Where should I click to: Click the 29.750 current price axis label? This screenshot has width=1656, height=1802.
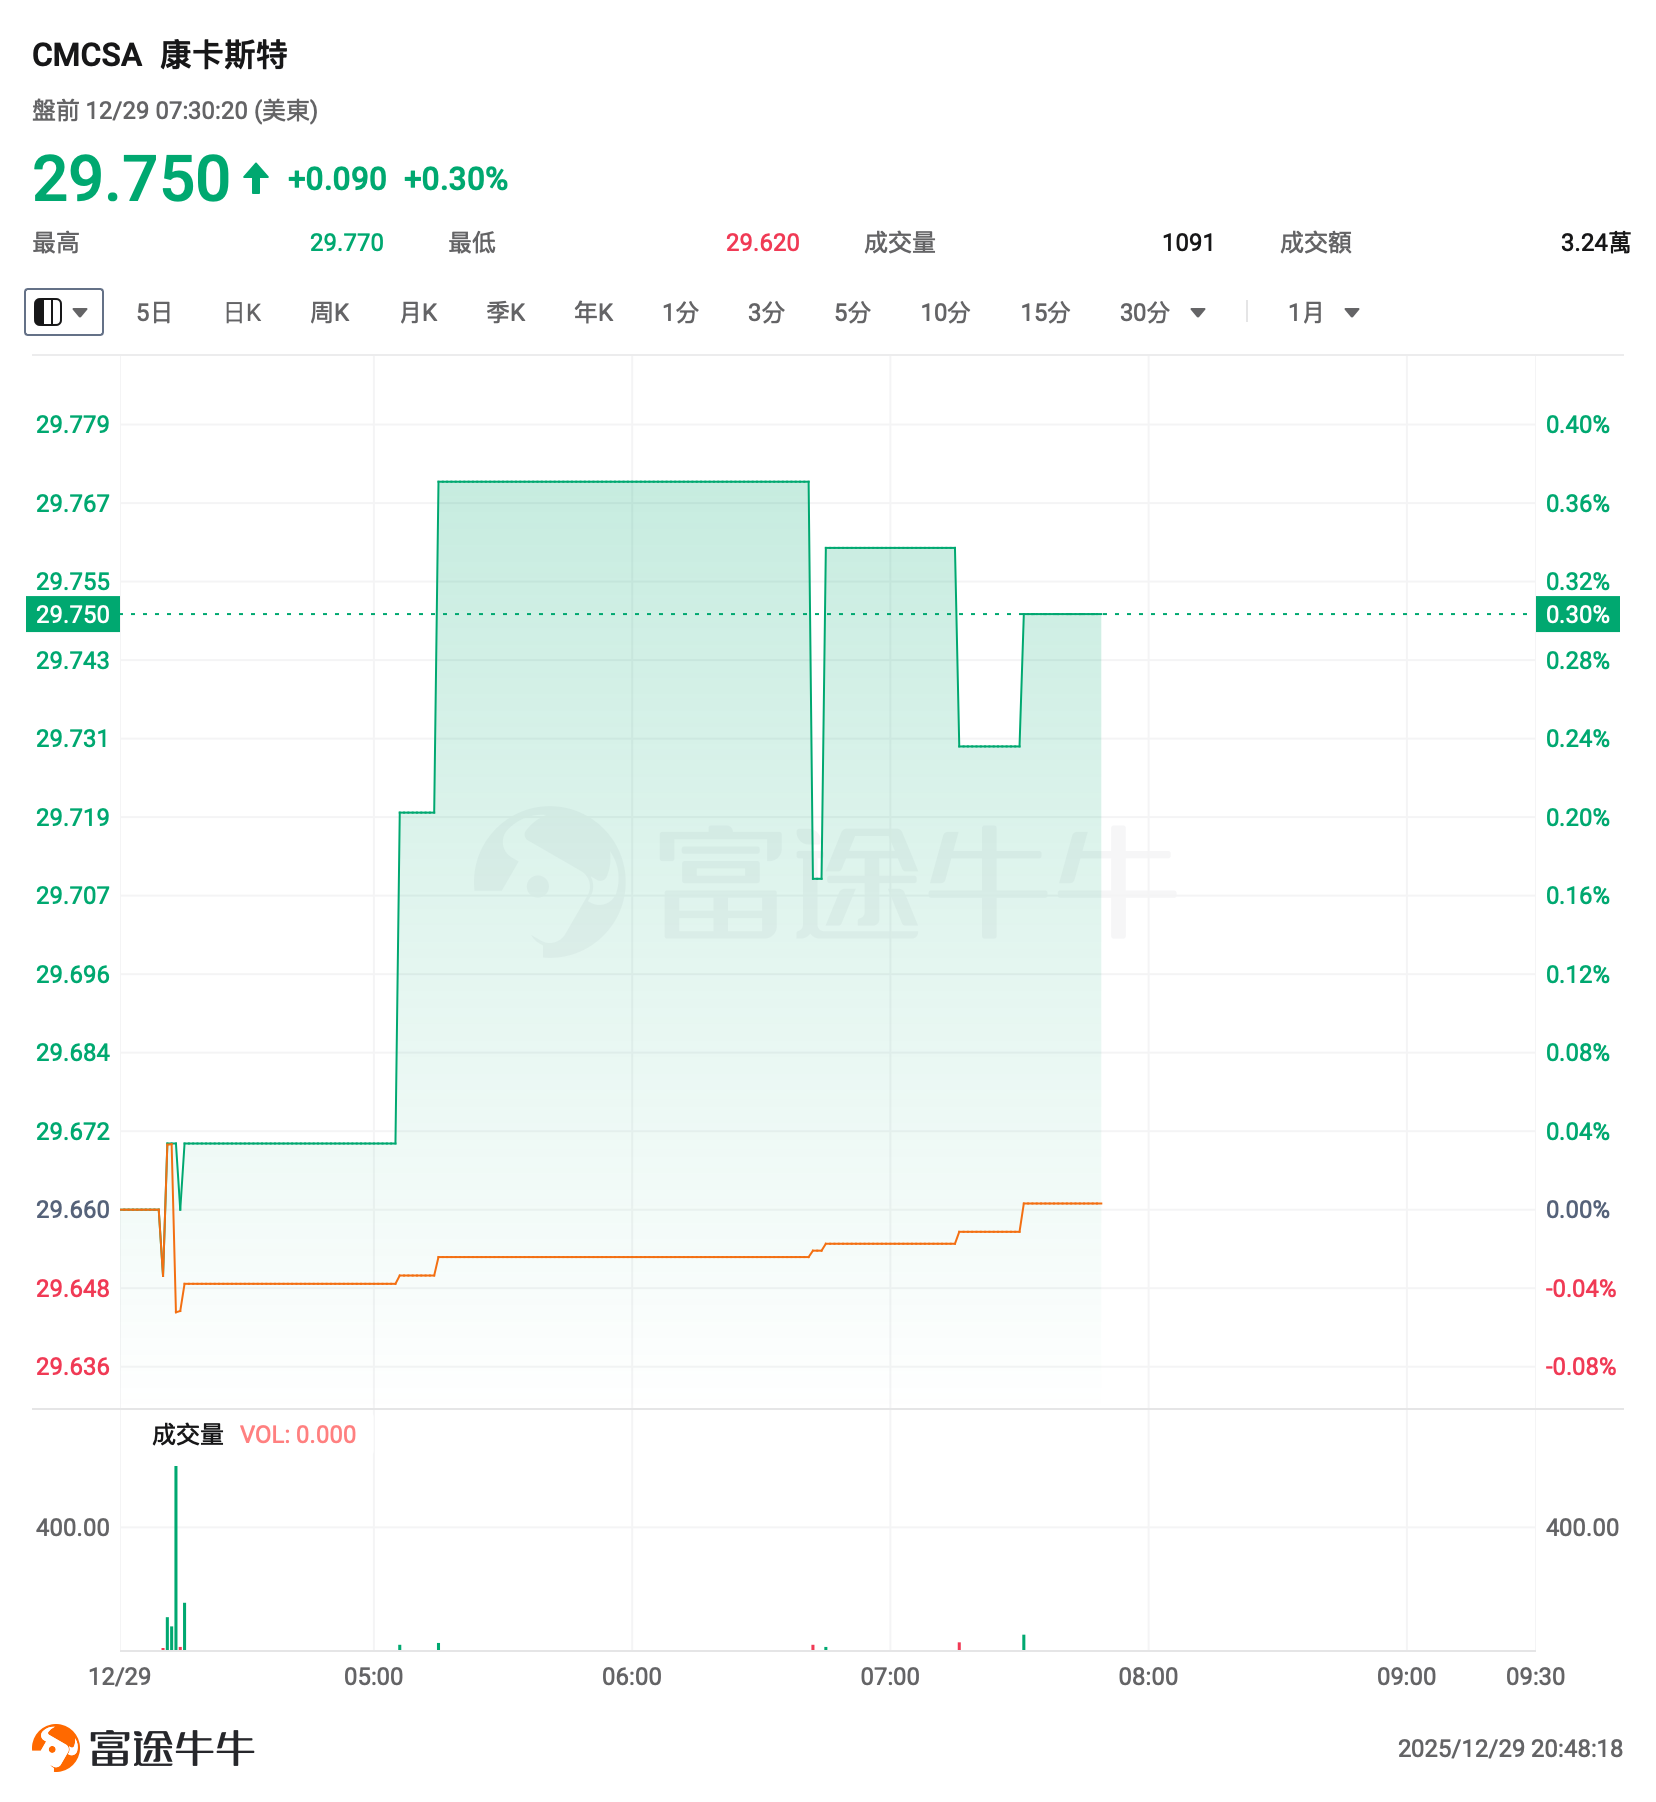[x=73, y=614]
